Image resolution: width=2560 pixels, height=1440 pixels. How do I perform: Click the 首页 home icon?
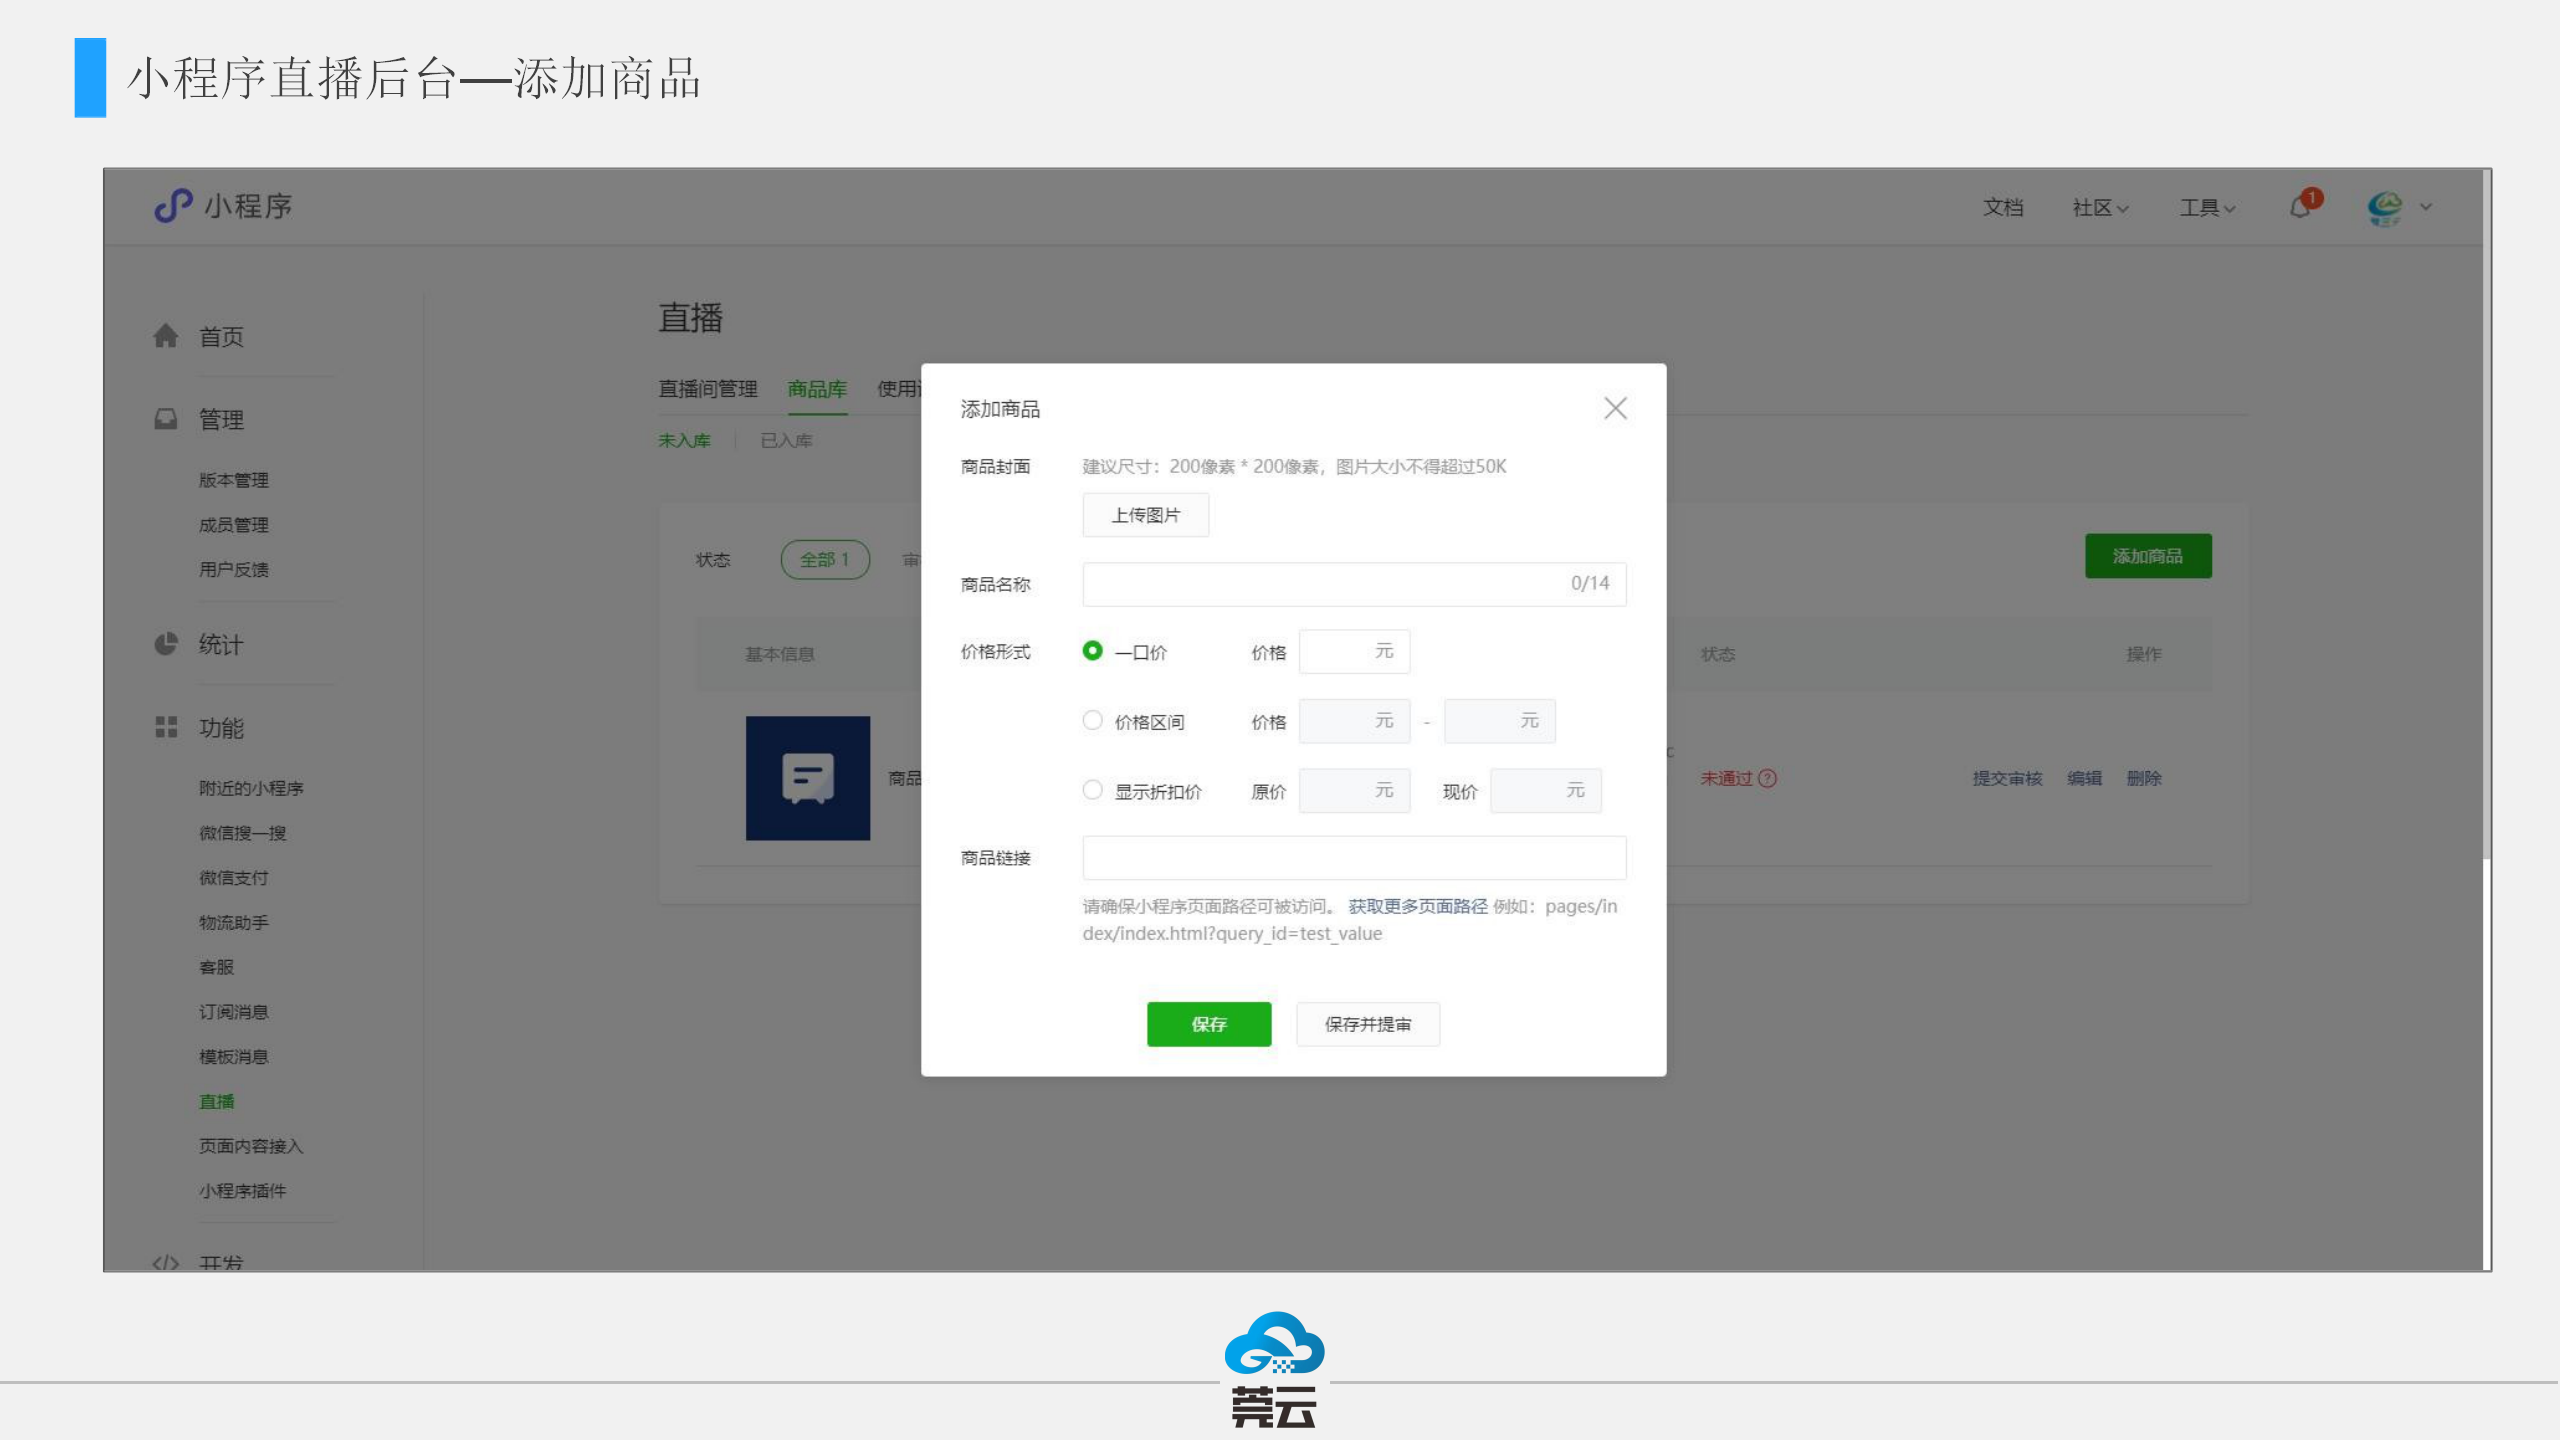click(166, 336)
